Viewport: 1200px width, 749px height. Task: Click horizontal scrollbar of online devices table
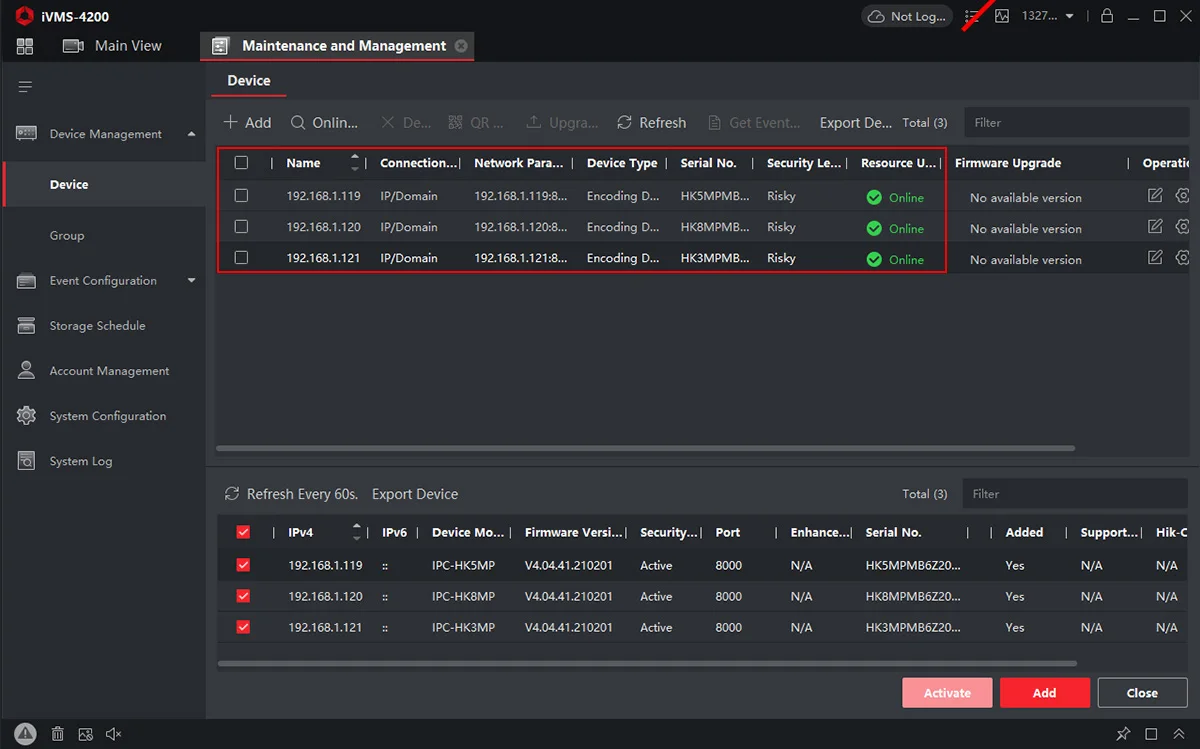[x=647, y=663]
